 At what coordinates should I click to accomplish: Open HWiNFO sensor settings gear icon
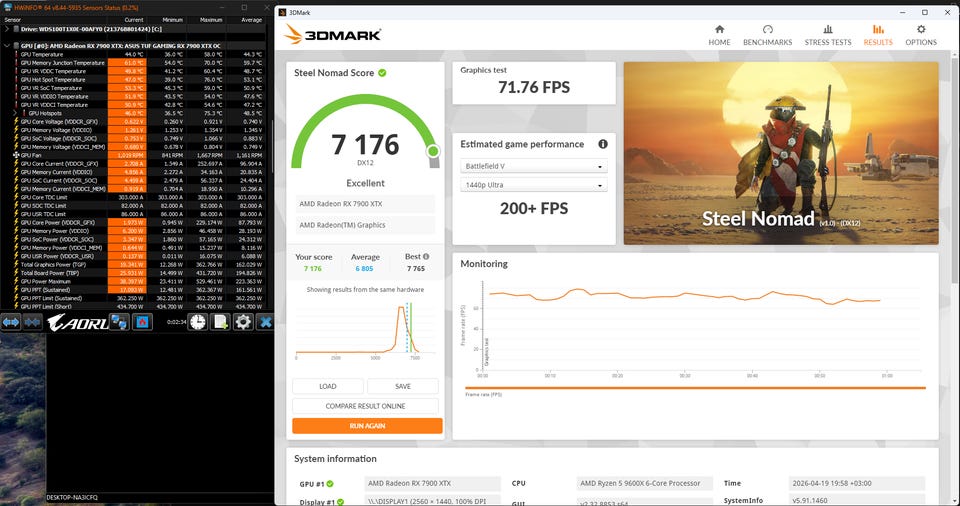[x=243, y=322]
